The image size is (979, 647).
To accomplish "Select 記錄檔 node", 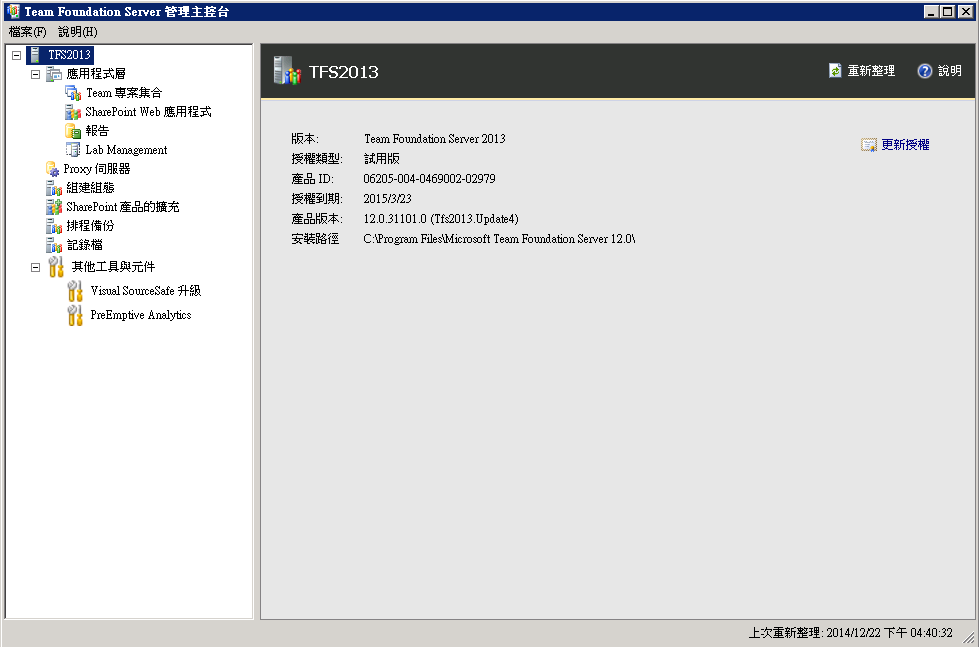I will [x=85, y=245].
